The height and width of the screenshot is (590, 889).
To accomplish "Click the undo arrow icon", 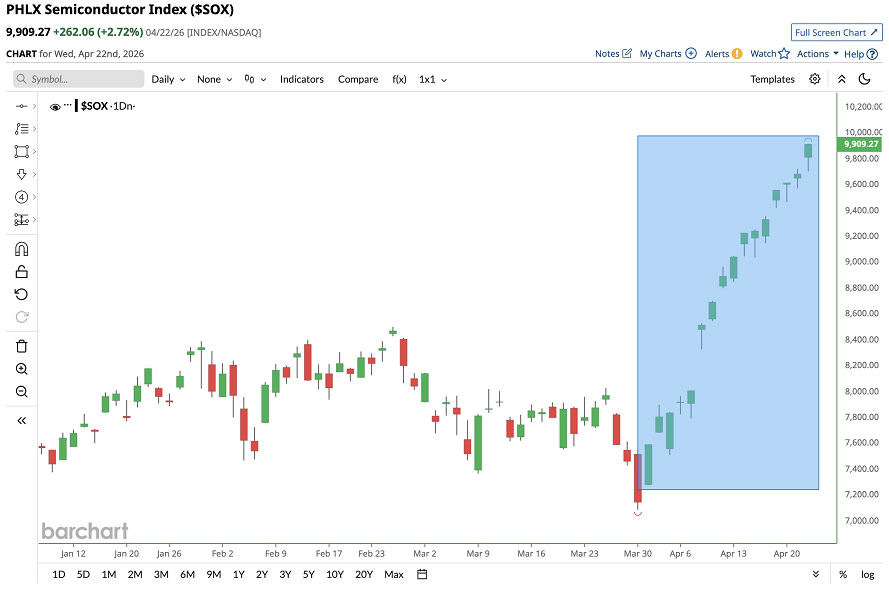I will 22,294.
